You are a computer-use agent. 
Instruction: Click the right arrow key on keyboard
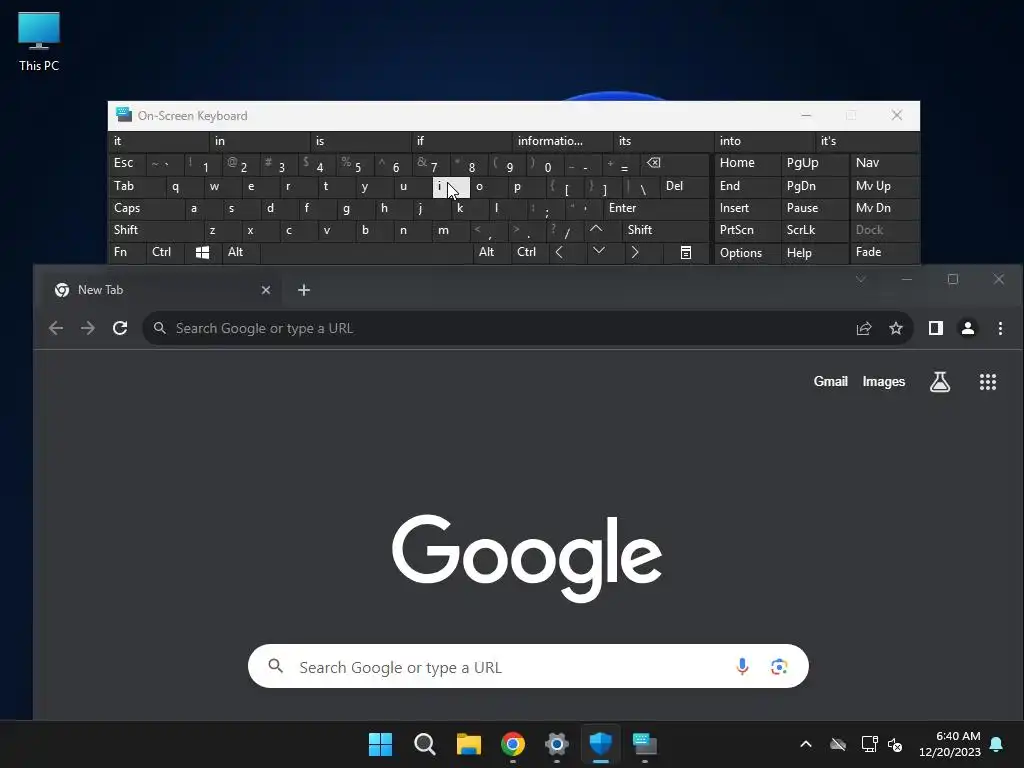click(x=635, y=252)
